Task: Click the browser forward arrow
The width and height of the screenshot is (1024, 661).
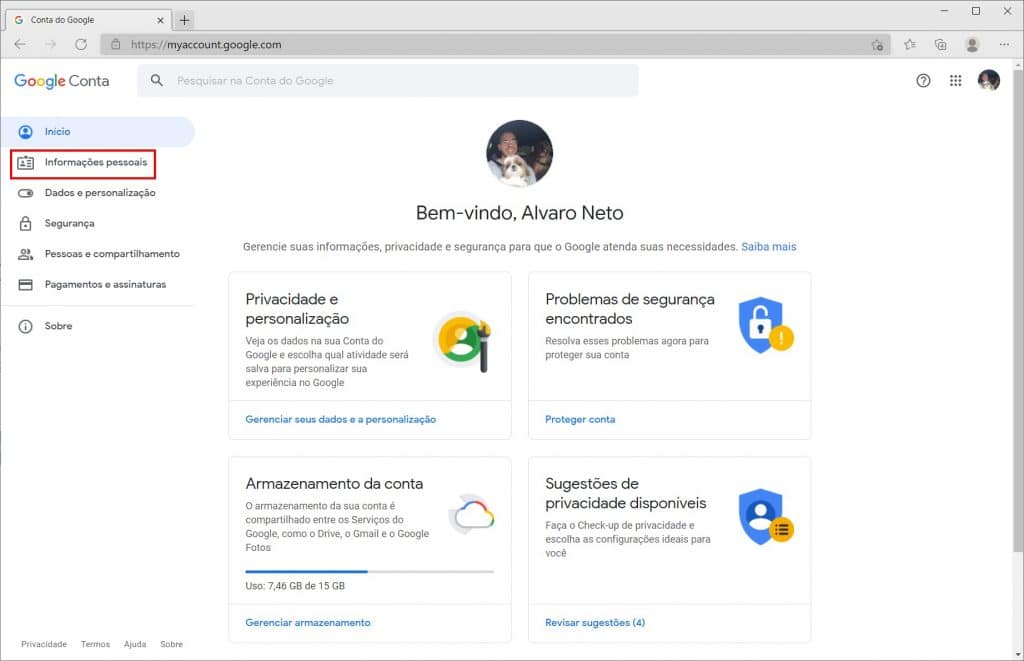Action: (50, 44)
